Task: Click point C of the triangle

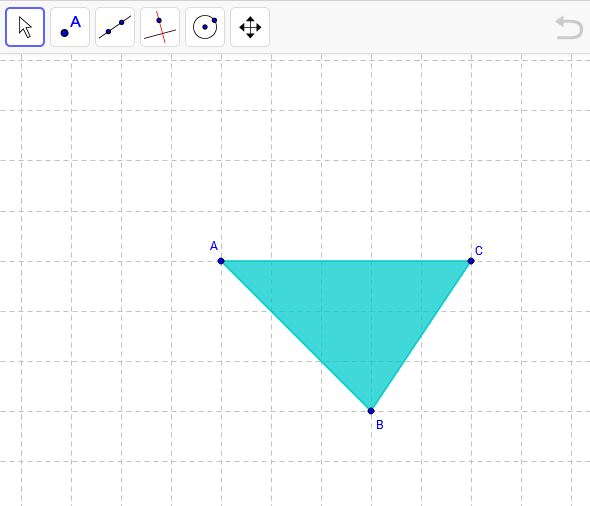Action: click(471, 261)
